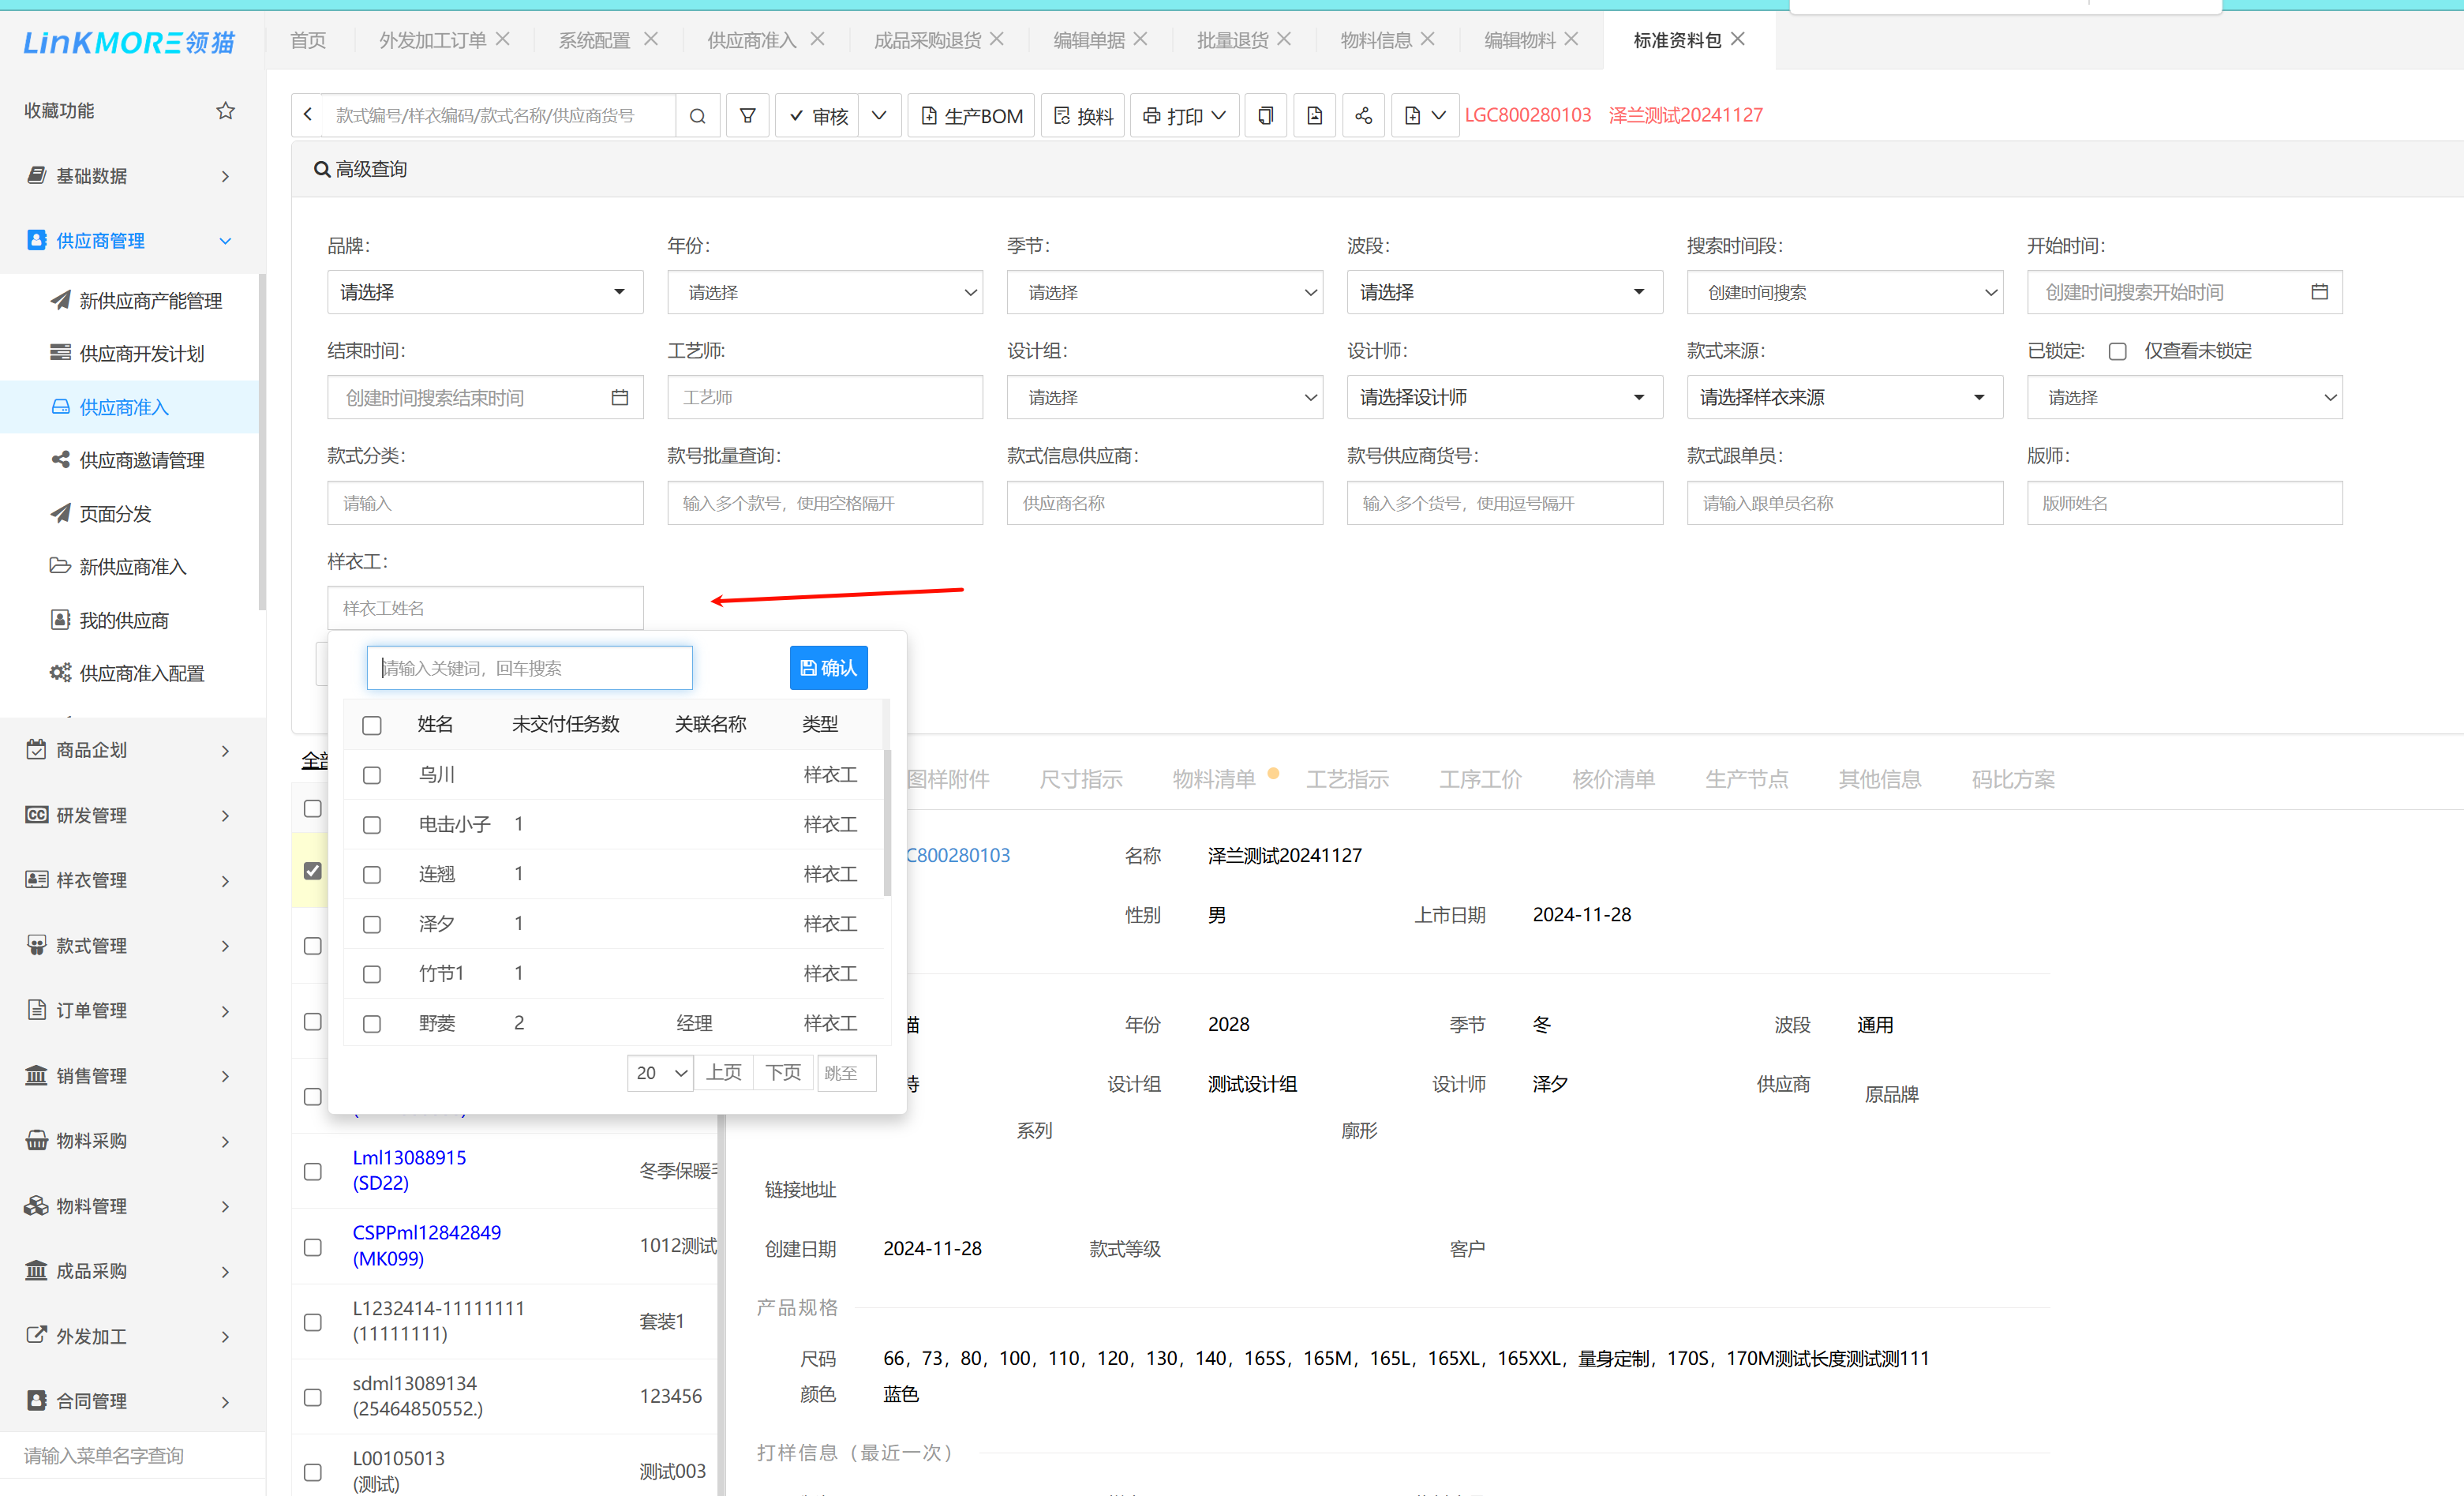Switch to the 物料清单 tab
2464x1496 pixels.
click(1213, 779)
